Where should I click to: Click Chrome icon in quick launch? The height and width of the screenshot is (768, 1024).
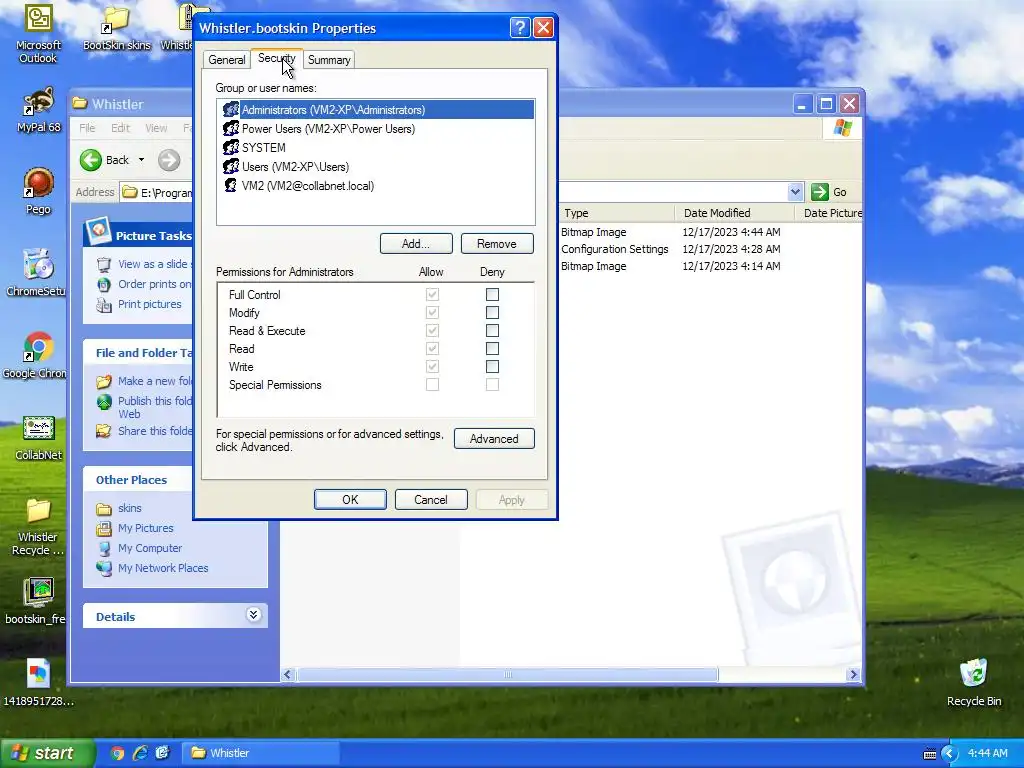117,753
